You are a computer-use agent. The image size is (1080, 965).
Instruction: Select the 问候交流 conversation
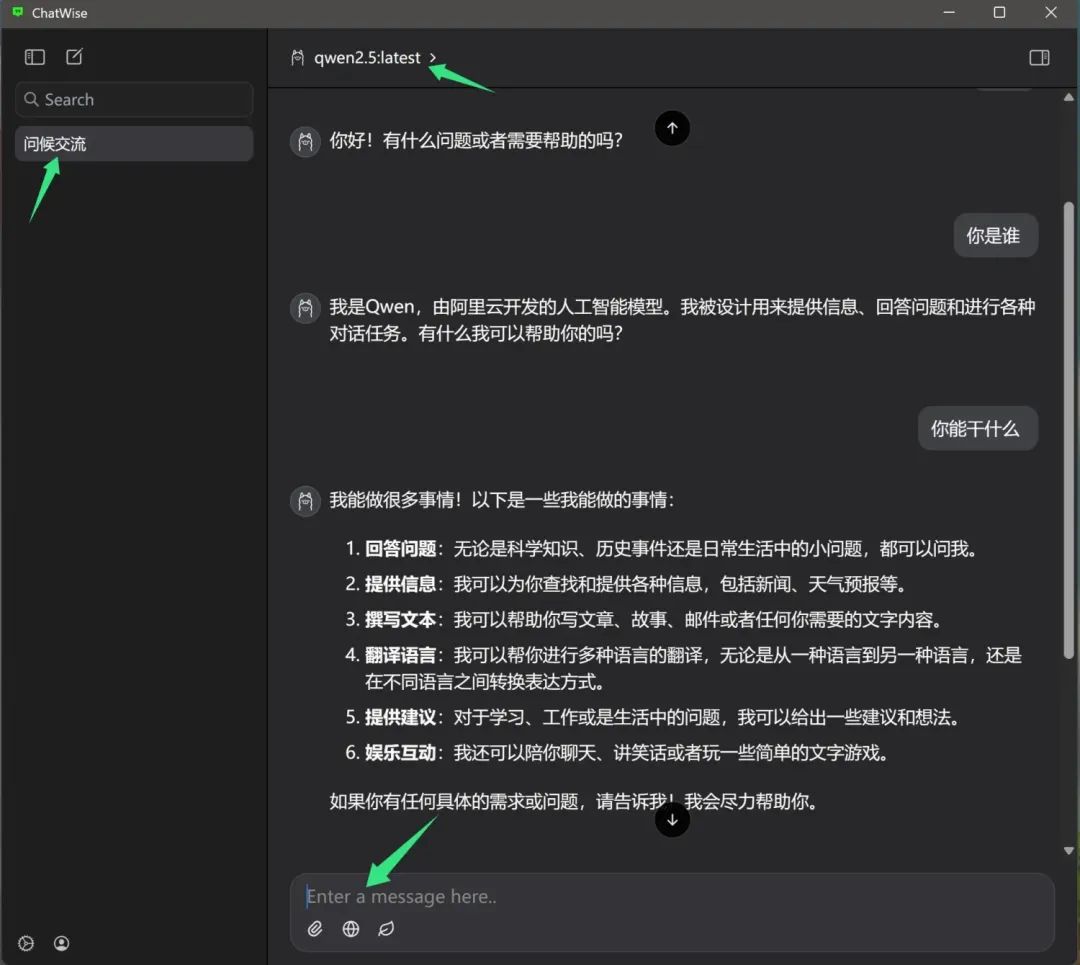point(134,143)
